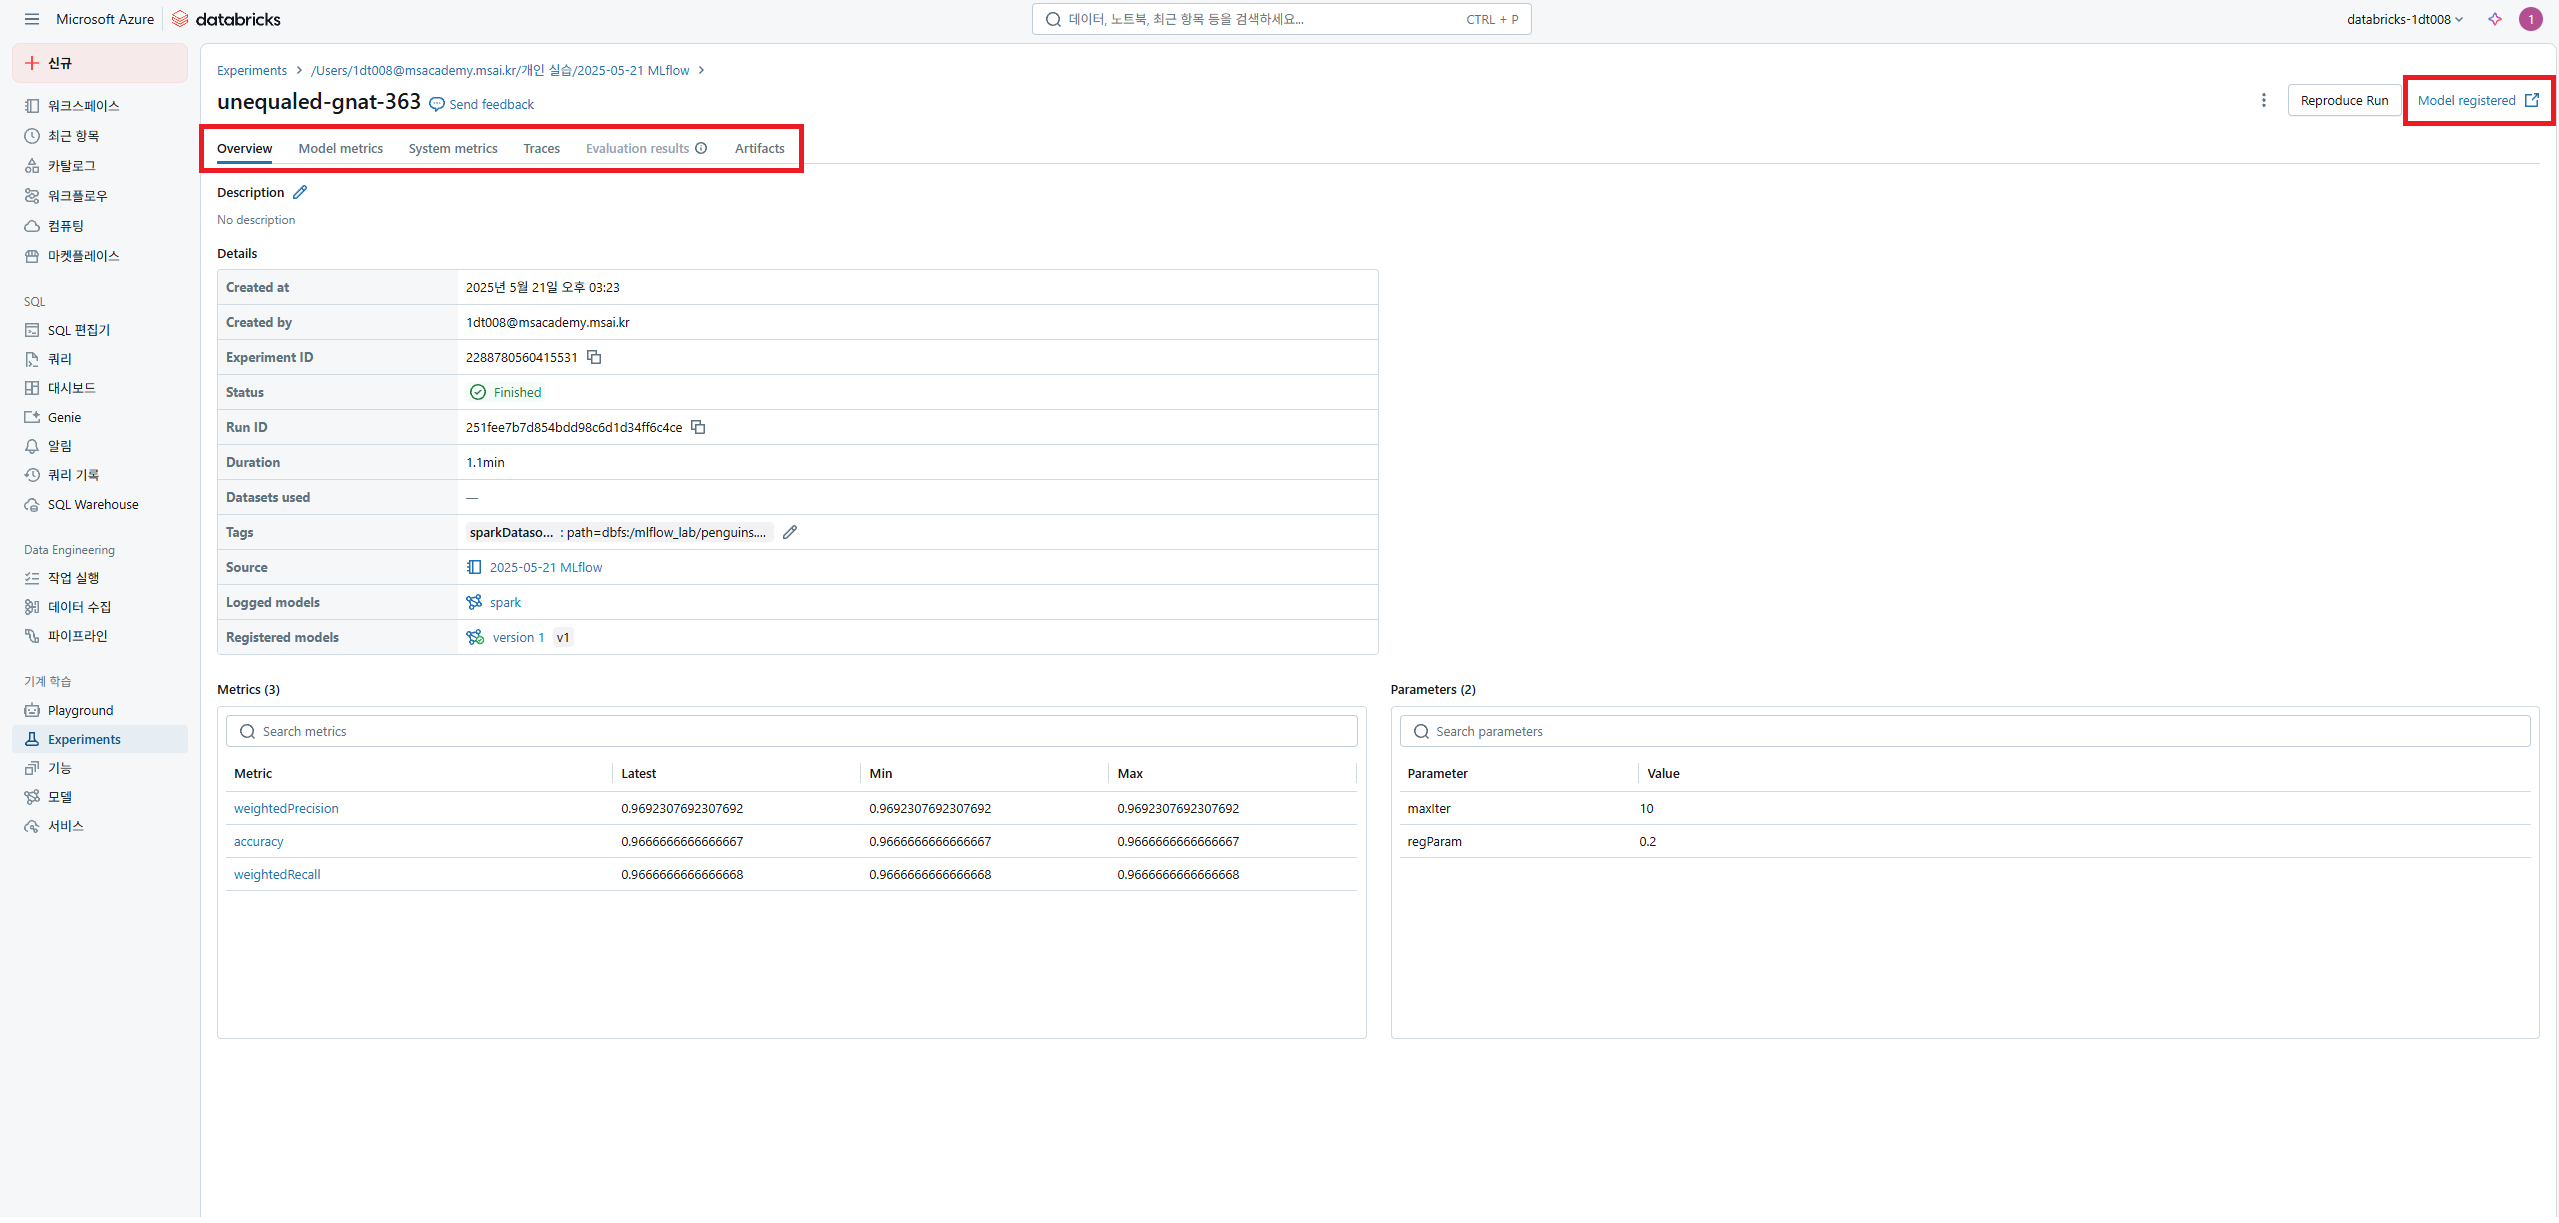Click the 신규 new button
This screenshot has width=2559, height=1223.
(x=99, y=63)
